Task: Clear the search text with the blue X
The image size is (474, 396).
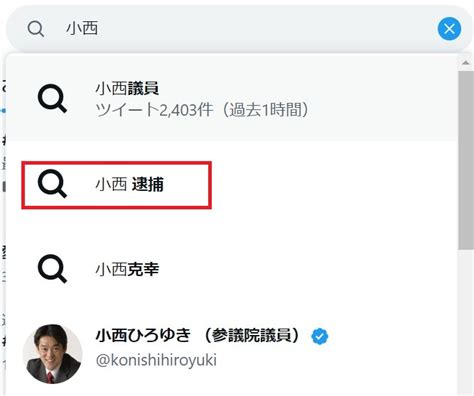Action: pos(449,29)
